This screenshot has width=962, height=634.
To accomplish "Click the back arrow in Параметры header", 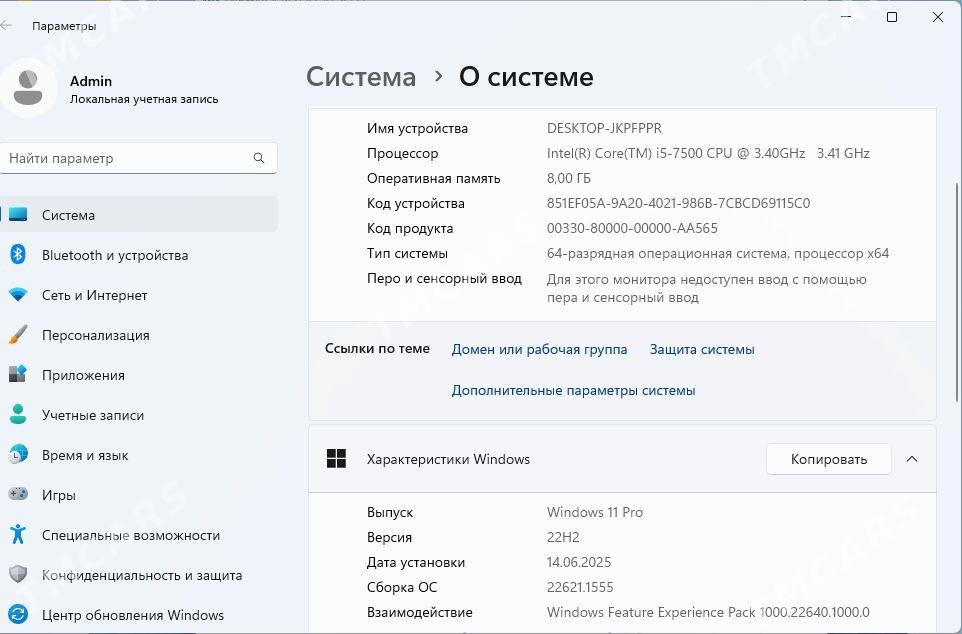I will tap(6, 26).
